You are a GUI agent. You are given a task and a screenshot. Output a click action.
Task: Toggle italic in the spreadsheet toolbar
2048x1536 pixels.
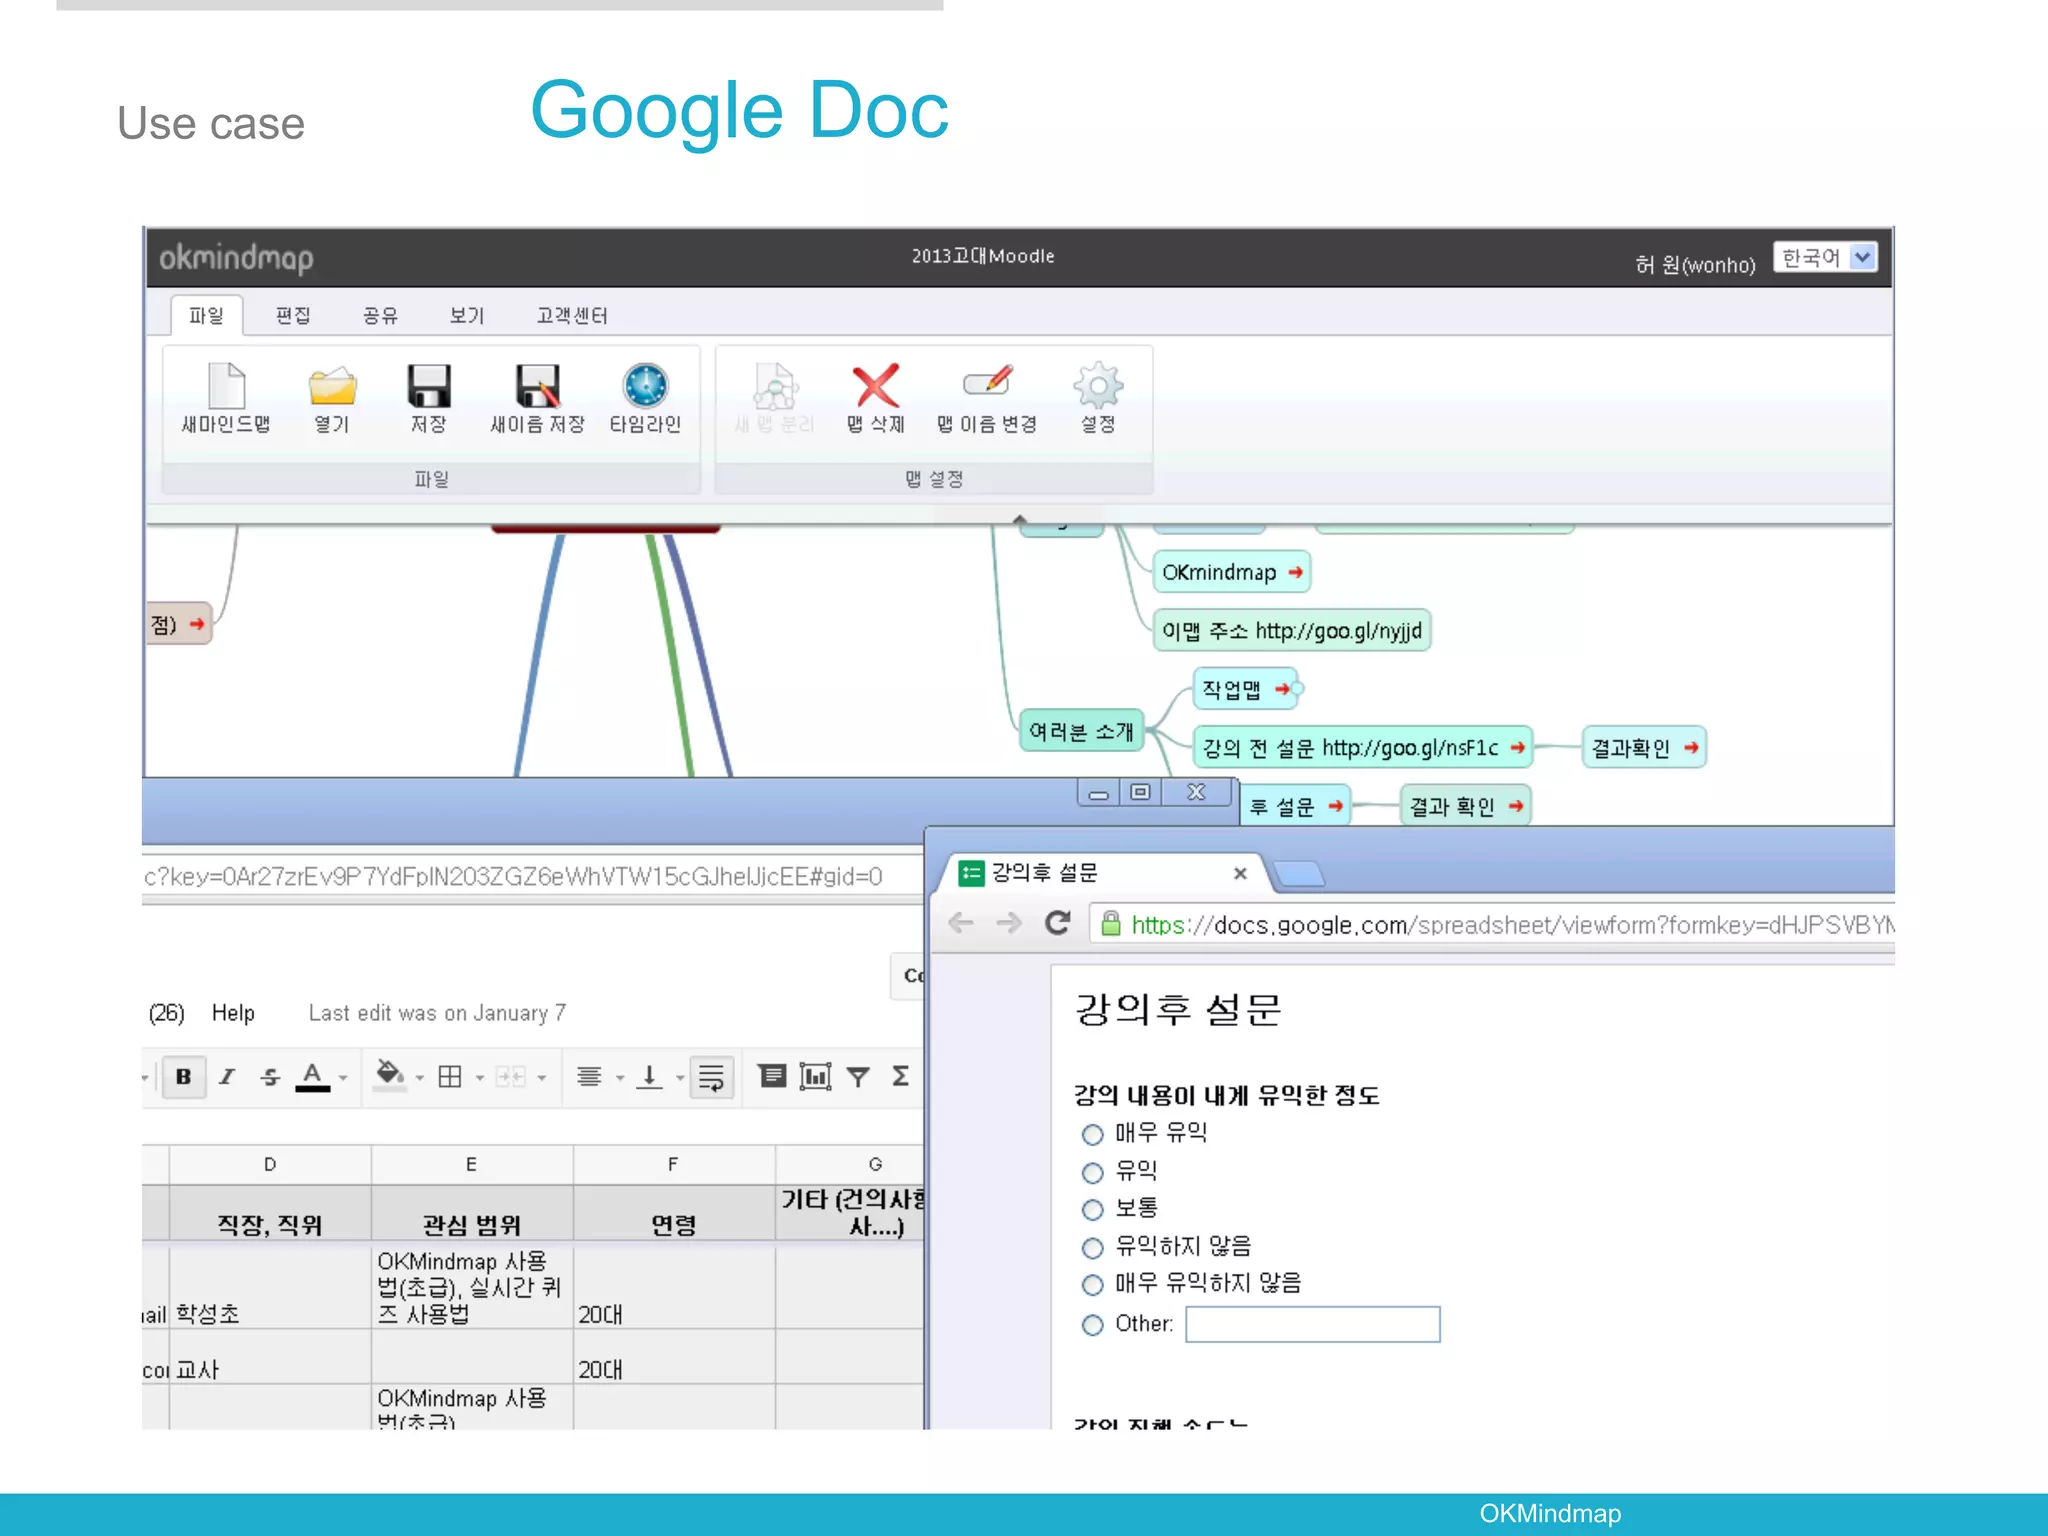(227, 1077)
